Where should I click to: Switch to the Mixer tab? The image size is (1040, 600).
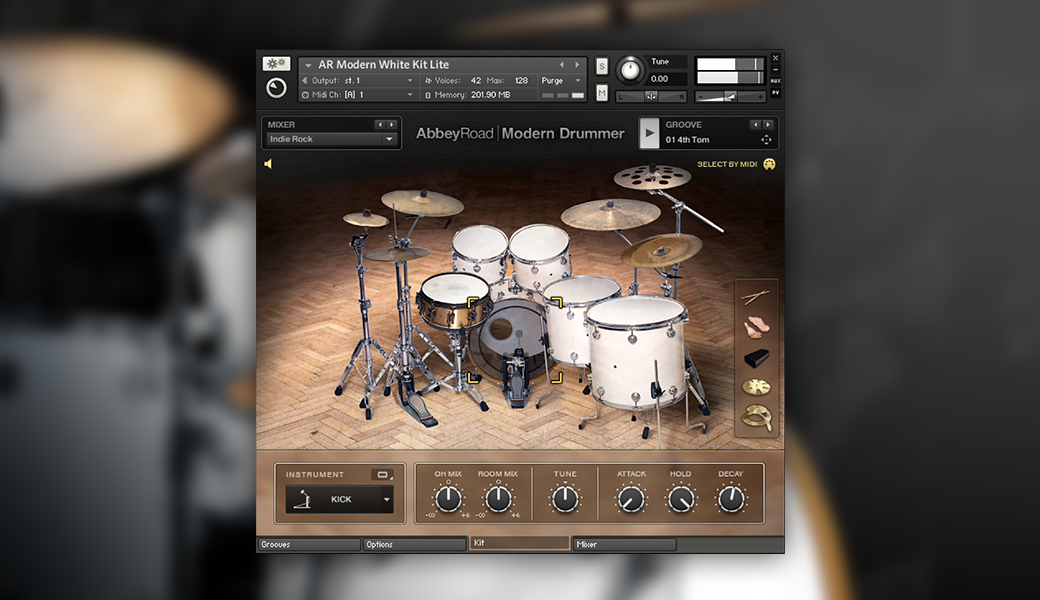pyautogui.click(x=624, y=544)
